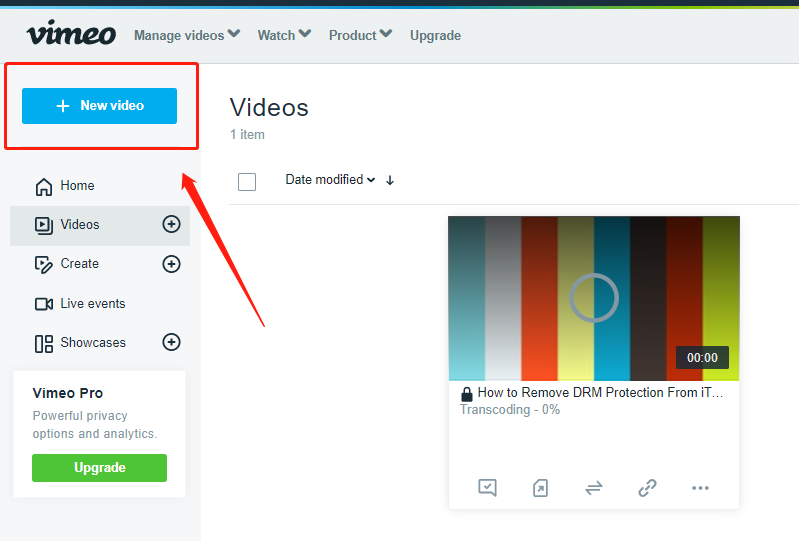Screen dimensions: 799x541
Task: Click the Vimeo logo
Action: coord(71,33)
